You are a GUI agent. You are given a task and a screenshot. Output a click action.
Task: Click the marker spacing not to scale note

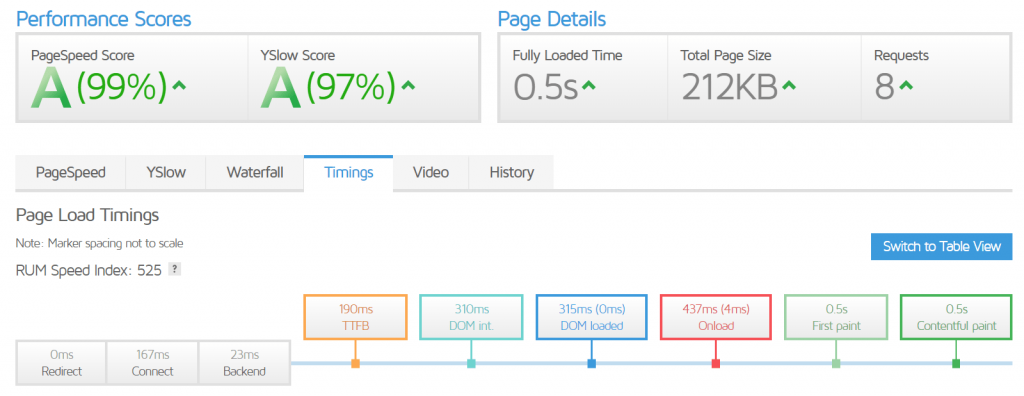pyautogui.click(x=99, y=244)
